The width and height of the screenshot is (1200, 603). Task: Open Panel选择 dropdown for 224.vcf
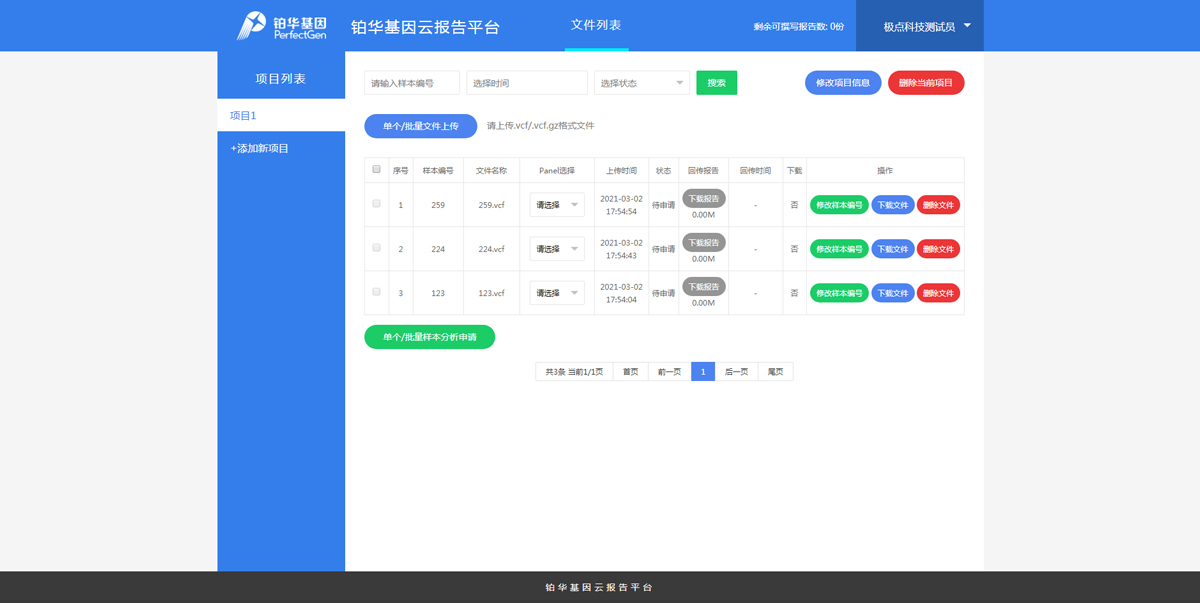(x=557, y=249)
